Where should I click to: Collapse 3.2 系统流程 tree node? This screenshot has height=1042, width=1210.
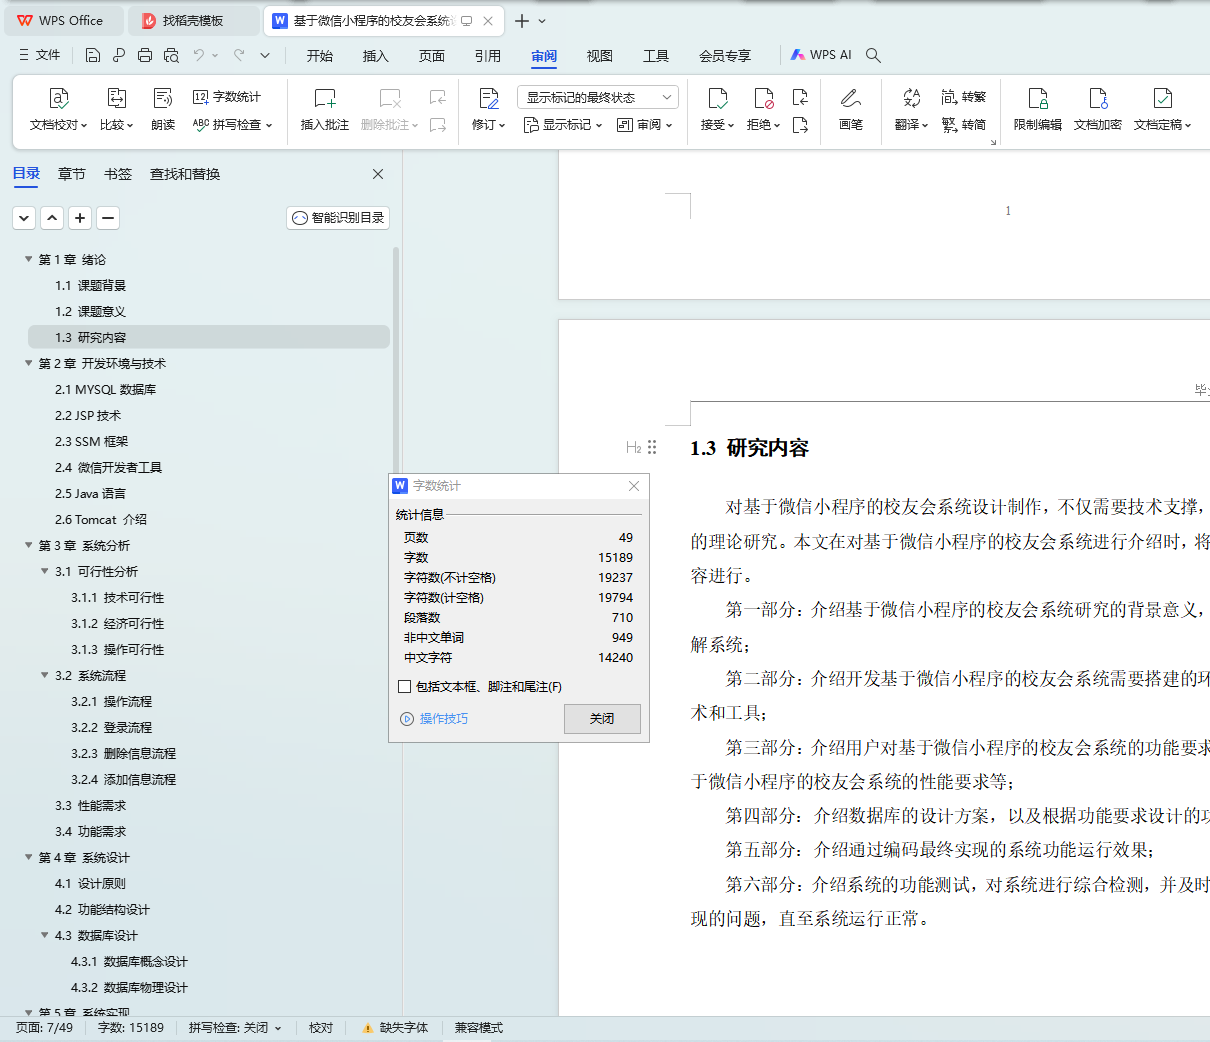[44, 675]
